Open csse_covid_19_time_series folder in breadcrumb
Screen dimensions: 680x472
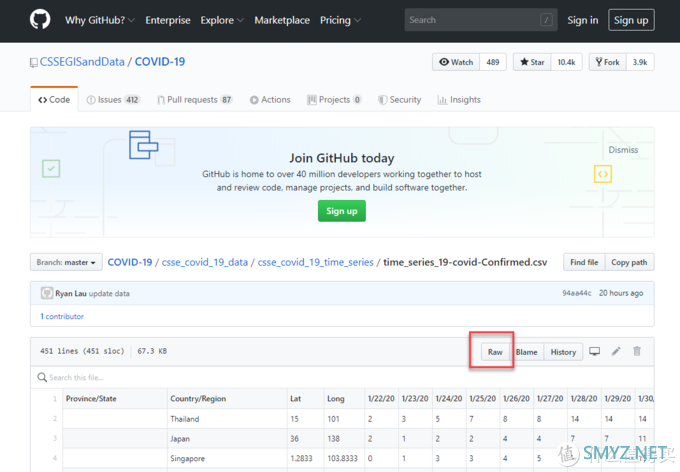coord(315,262)
